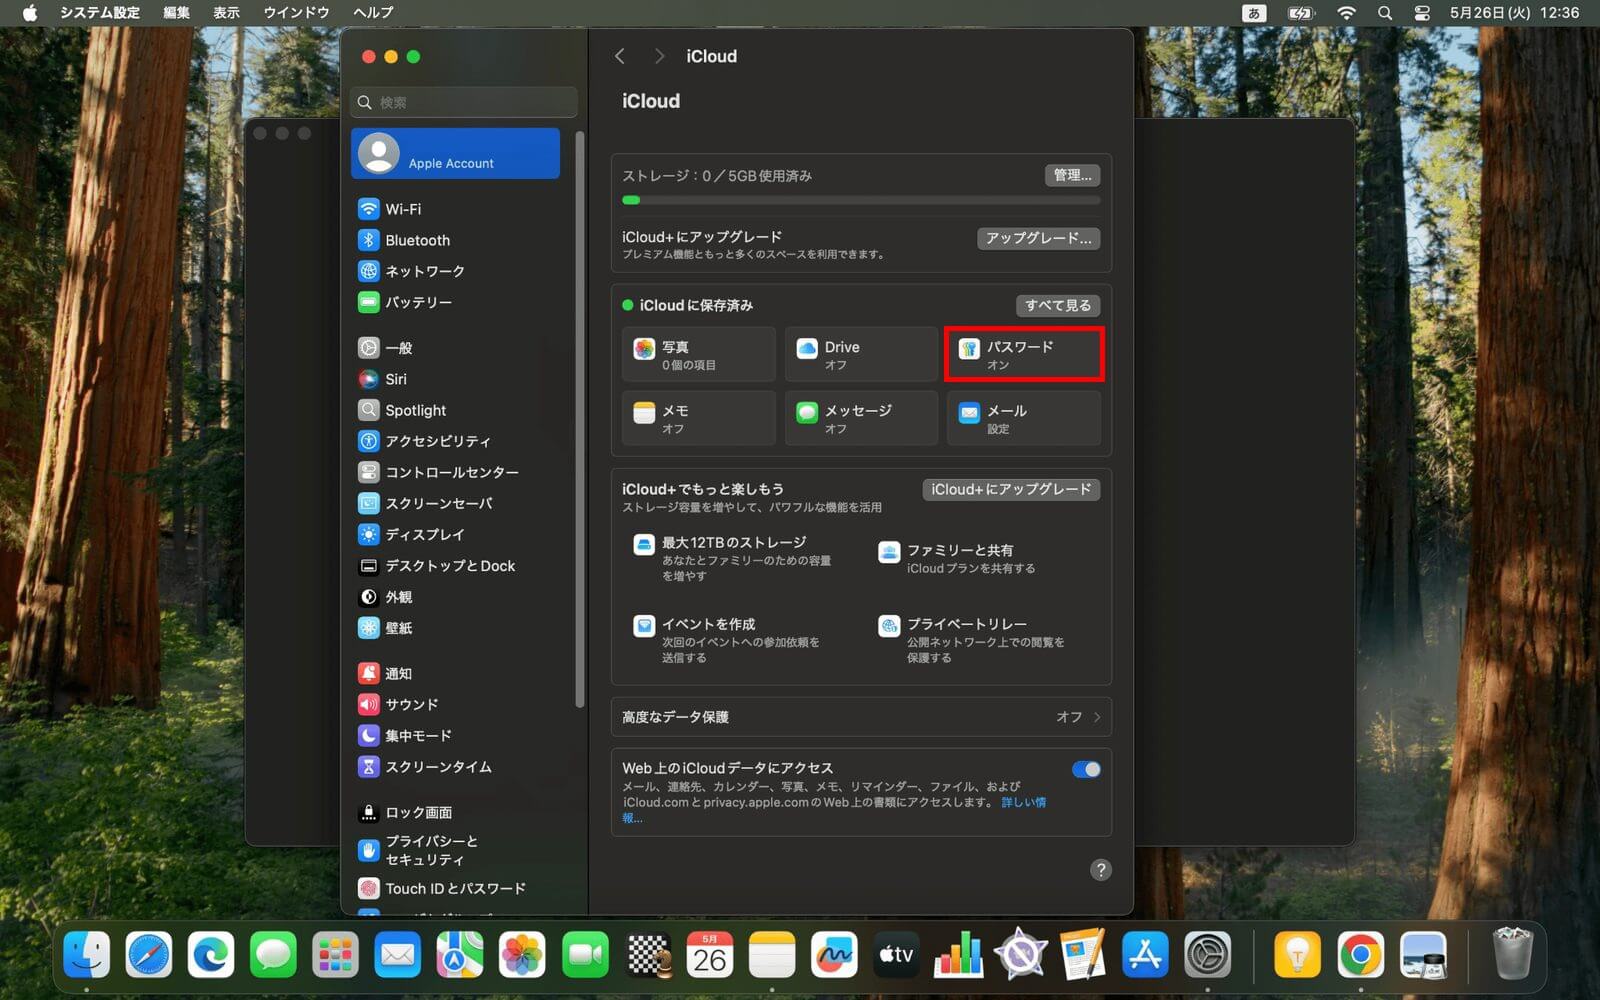1600x1000 pixels.
Task: Open Wi-Fi settings in sidebar
Action: point(455,209)
